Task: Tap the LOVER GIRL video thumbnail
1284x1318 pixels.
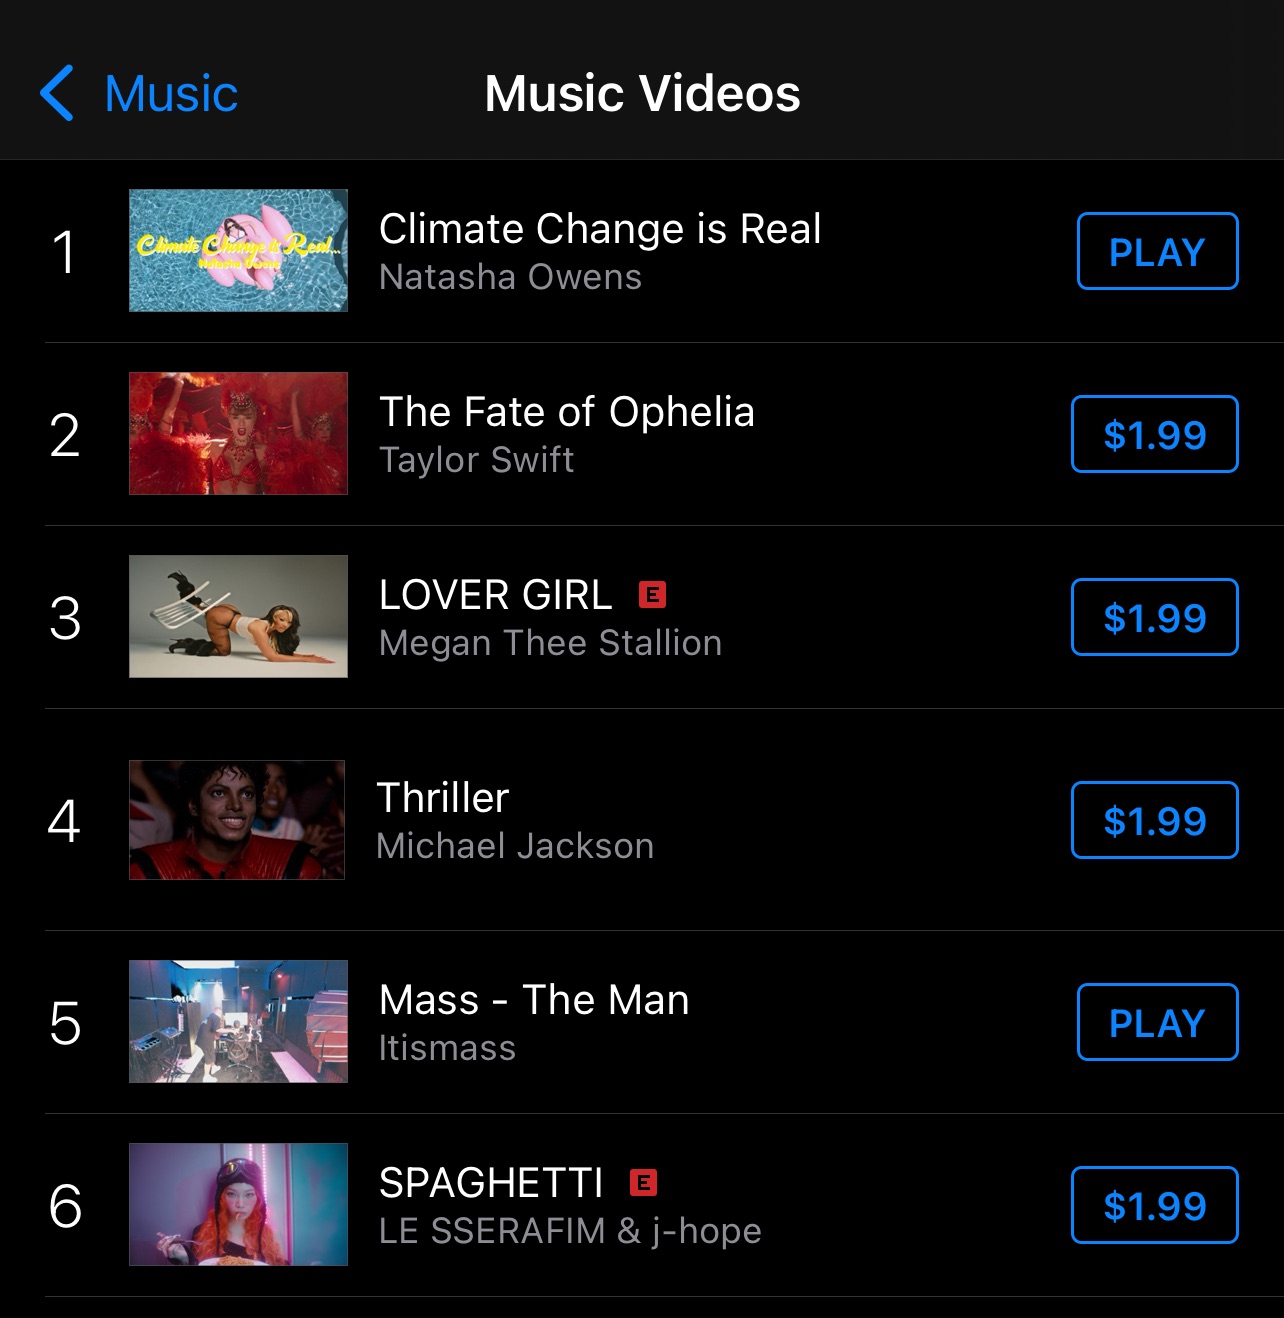Action: point(238,617)
